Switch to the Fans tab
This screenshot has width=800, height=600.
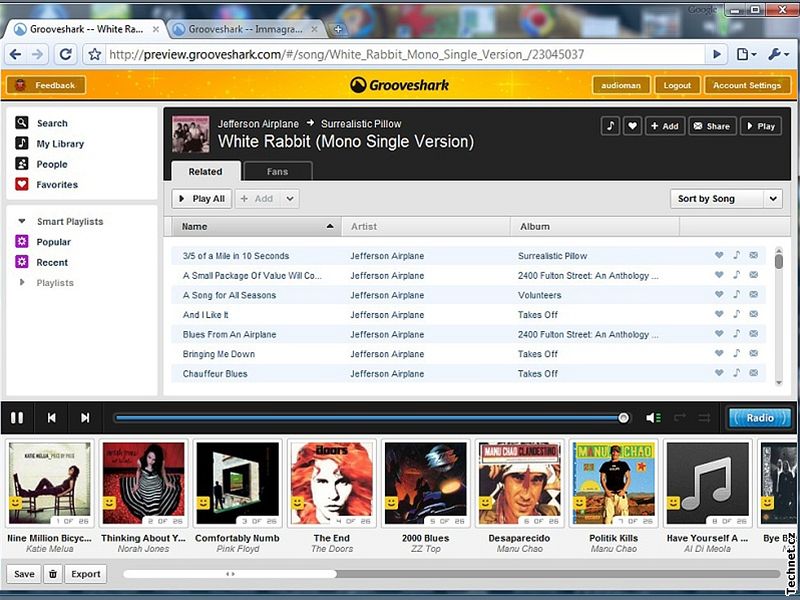(278, 171)
